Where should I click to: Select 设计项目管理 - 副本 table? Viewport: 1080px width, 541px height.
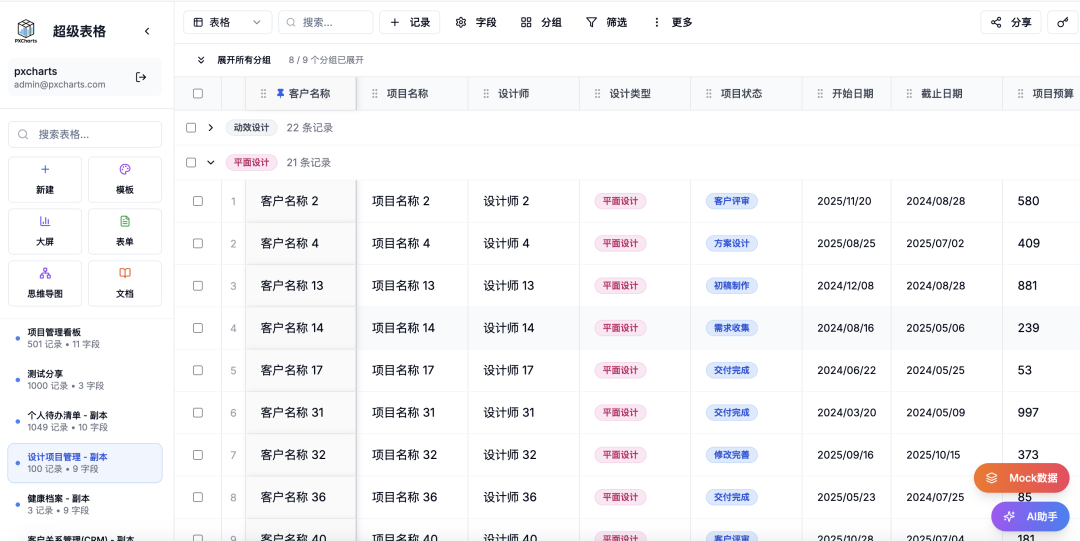(85, 462)
